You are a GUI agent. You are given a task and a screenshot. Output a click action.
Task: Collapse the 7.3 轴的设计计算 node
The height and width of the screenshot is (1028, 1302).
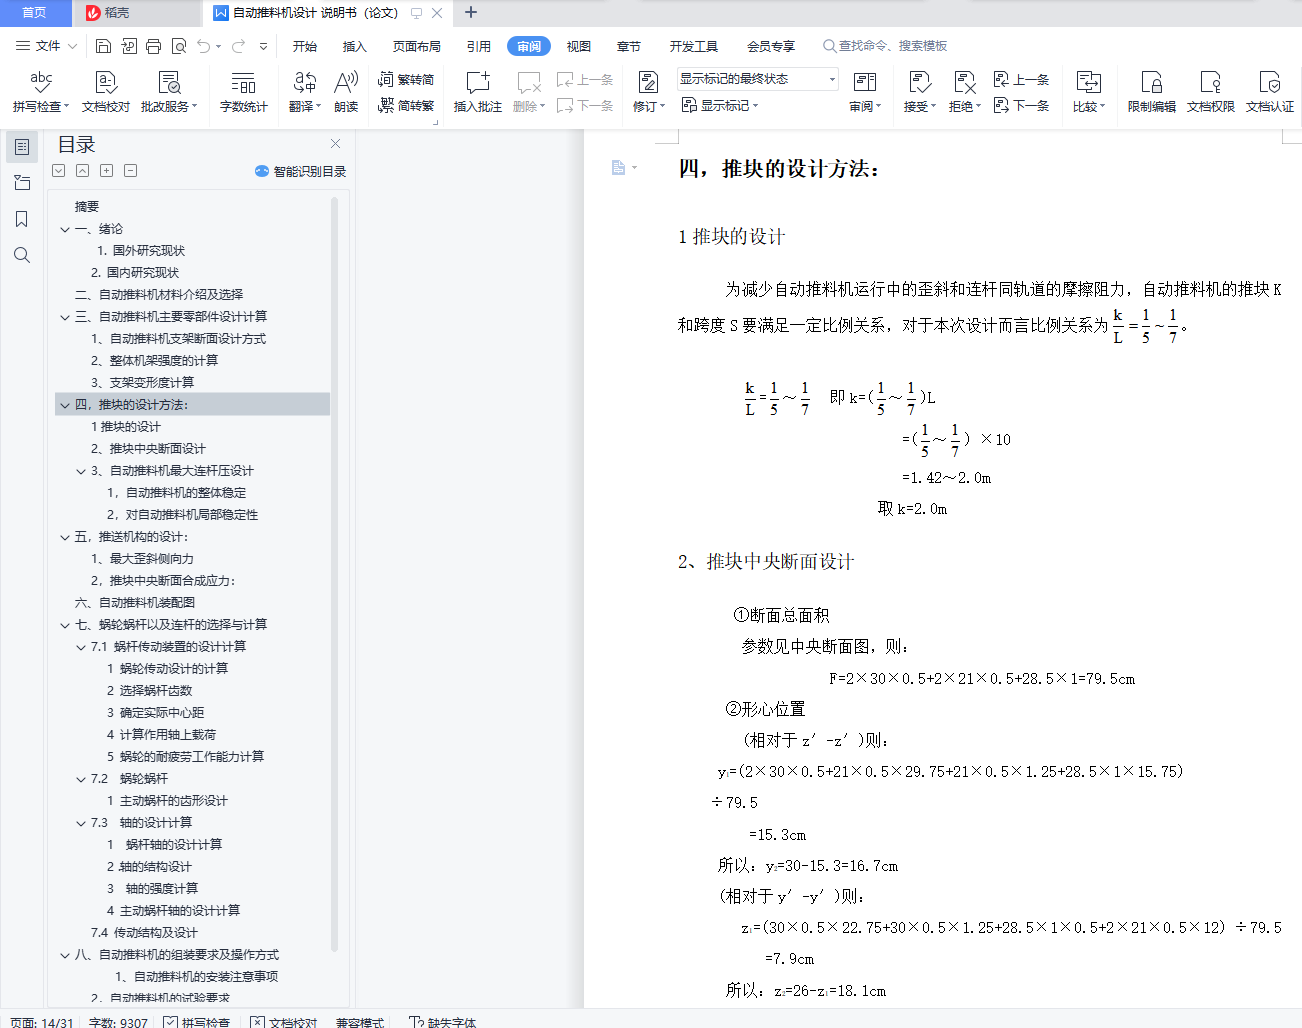coord(81,823)
